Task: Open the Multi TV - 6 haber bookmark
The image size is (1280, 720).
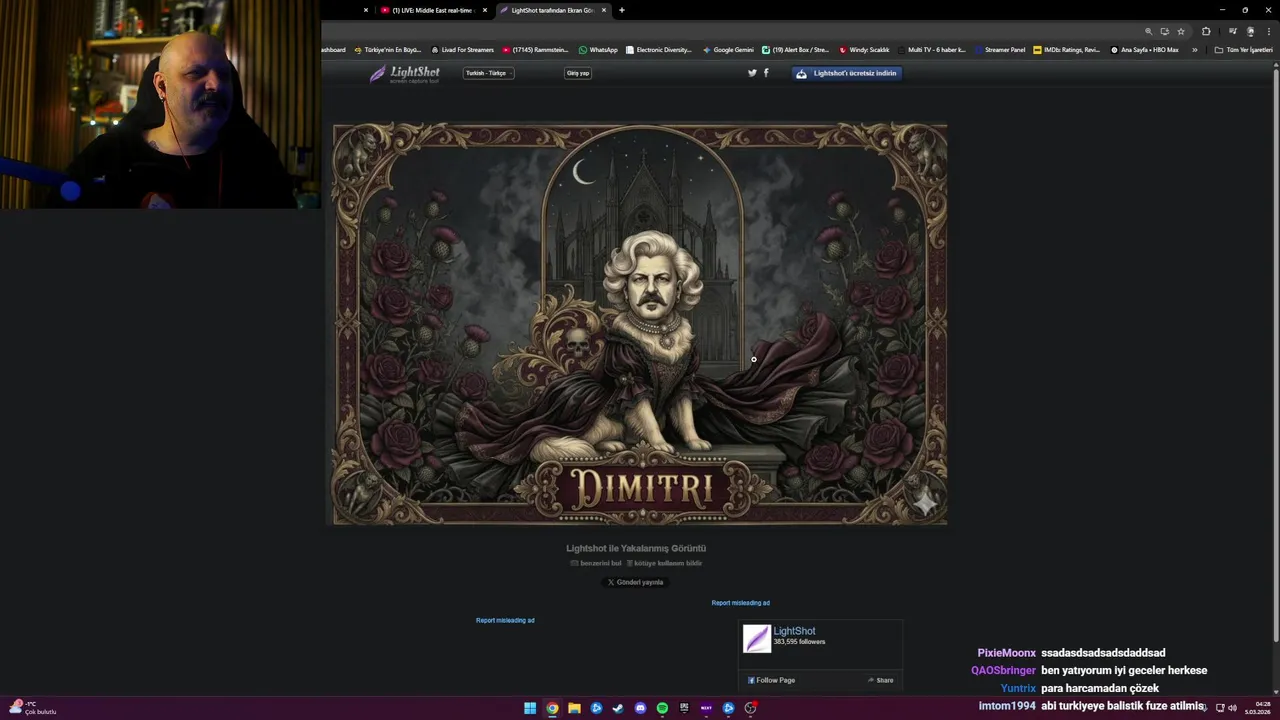Action: click(x=931, y=49)
